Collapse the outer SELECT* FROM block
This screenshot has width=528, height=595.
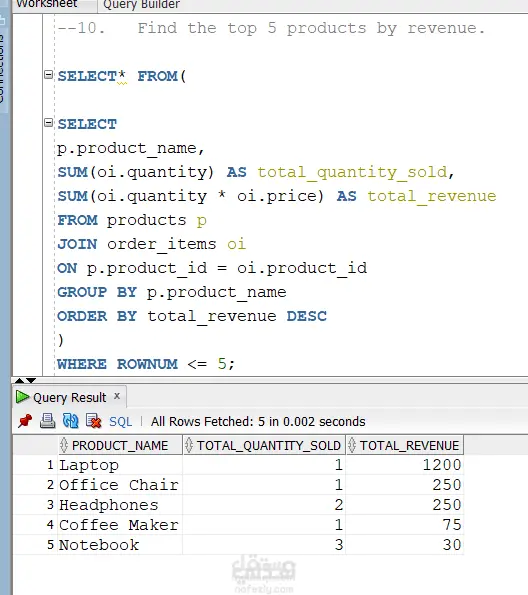pos(48,75)
